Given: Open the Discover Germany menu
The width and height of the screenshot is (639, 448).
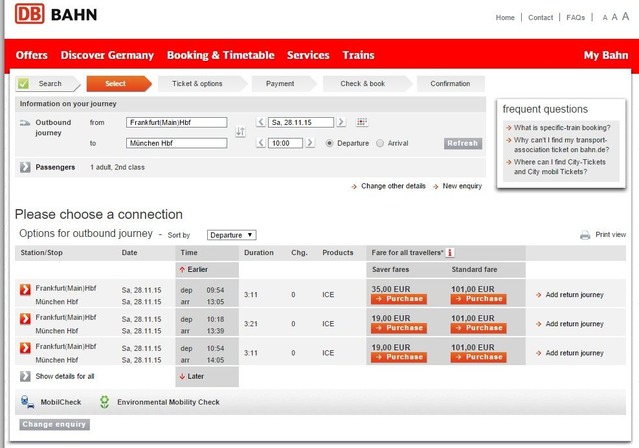Looking at the screenshot, I should (107, 55).
